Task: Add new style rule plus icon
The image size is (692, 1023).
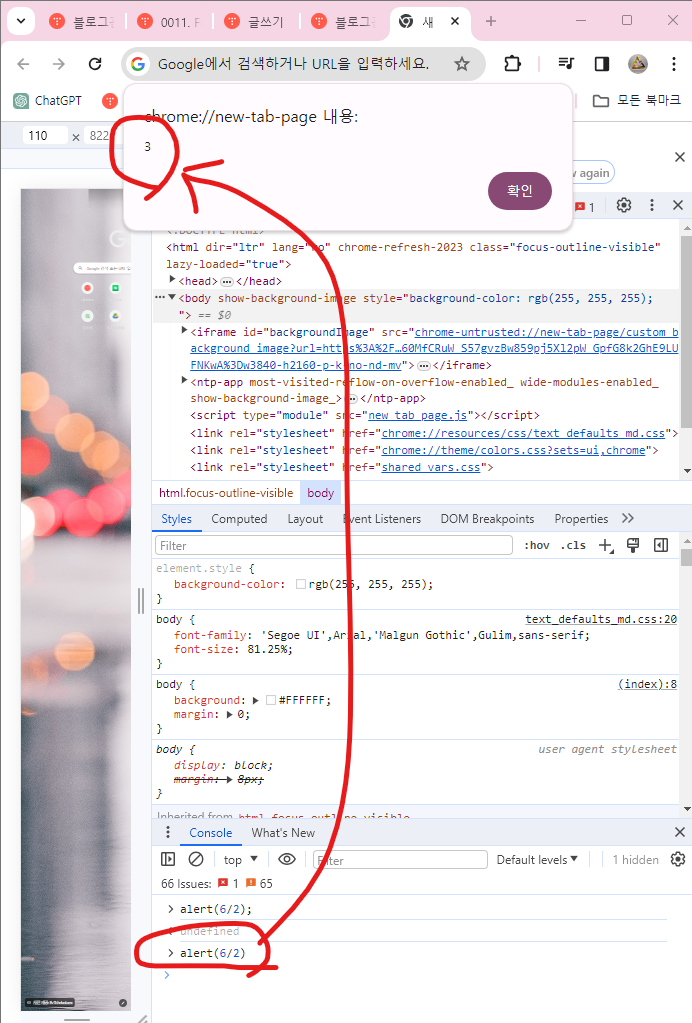Action: pyautogui.click(x=606, y=545)
